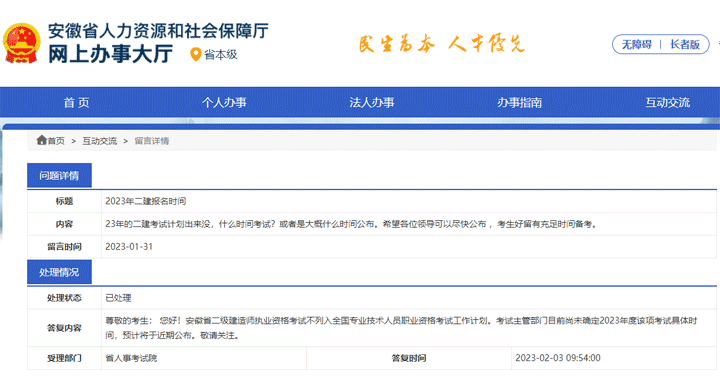Screen dimensions: 720x390
Task: Click reply time 2023-02-03 09:54:00
Action: [558, 358]
